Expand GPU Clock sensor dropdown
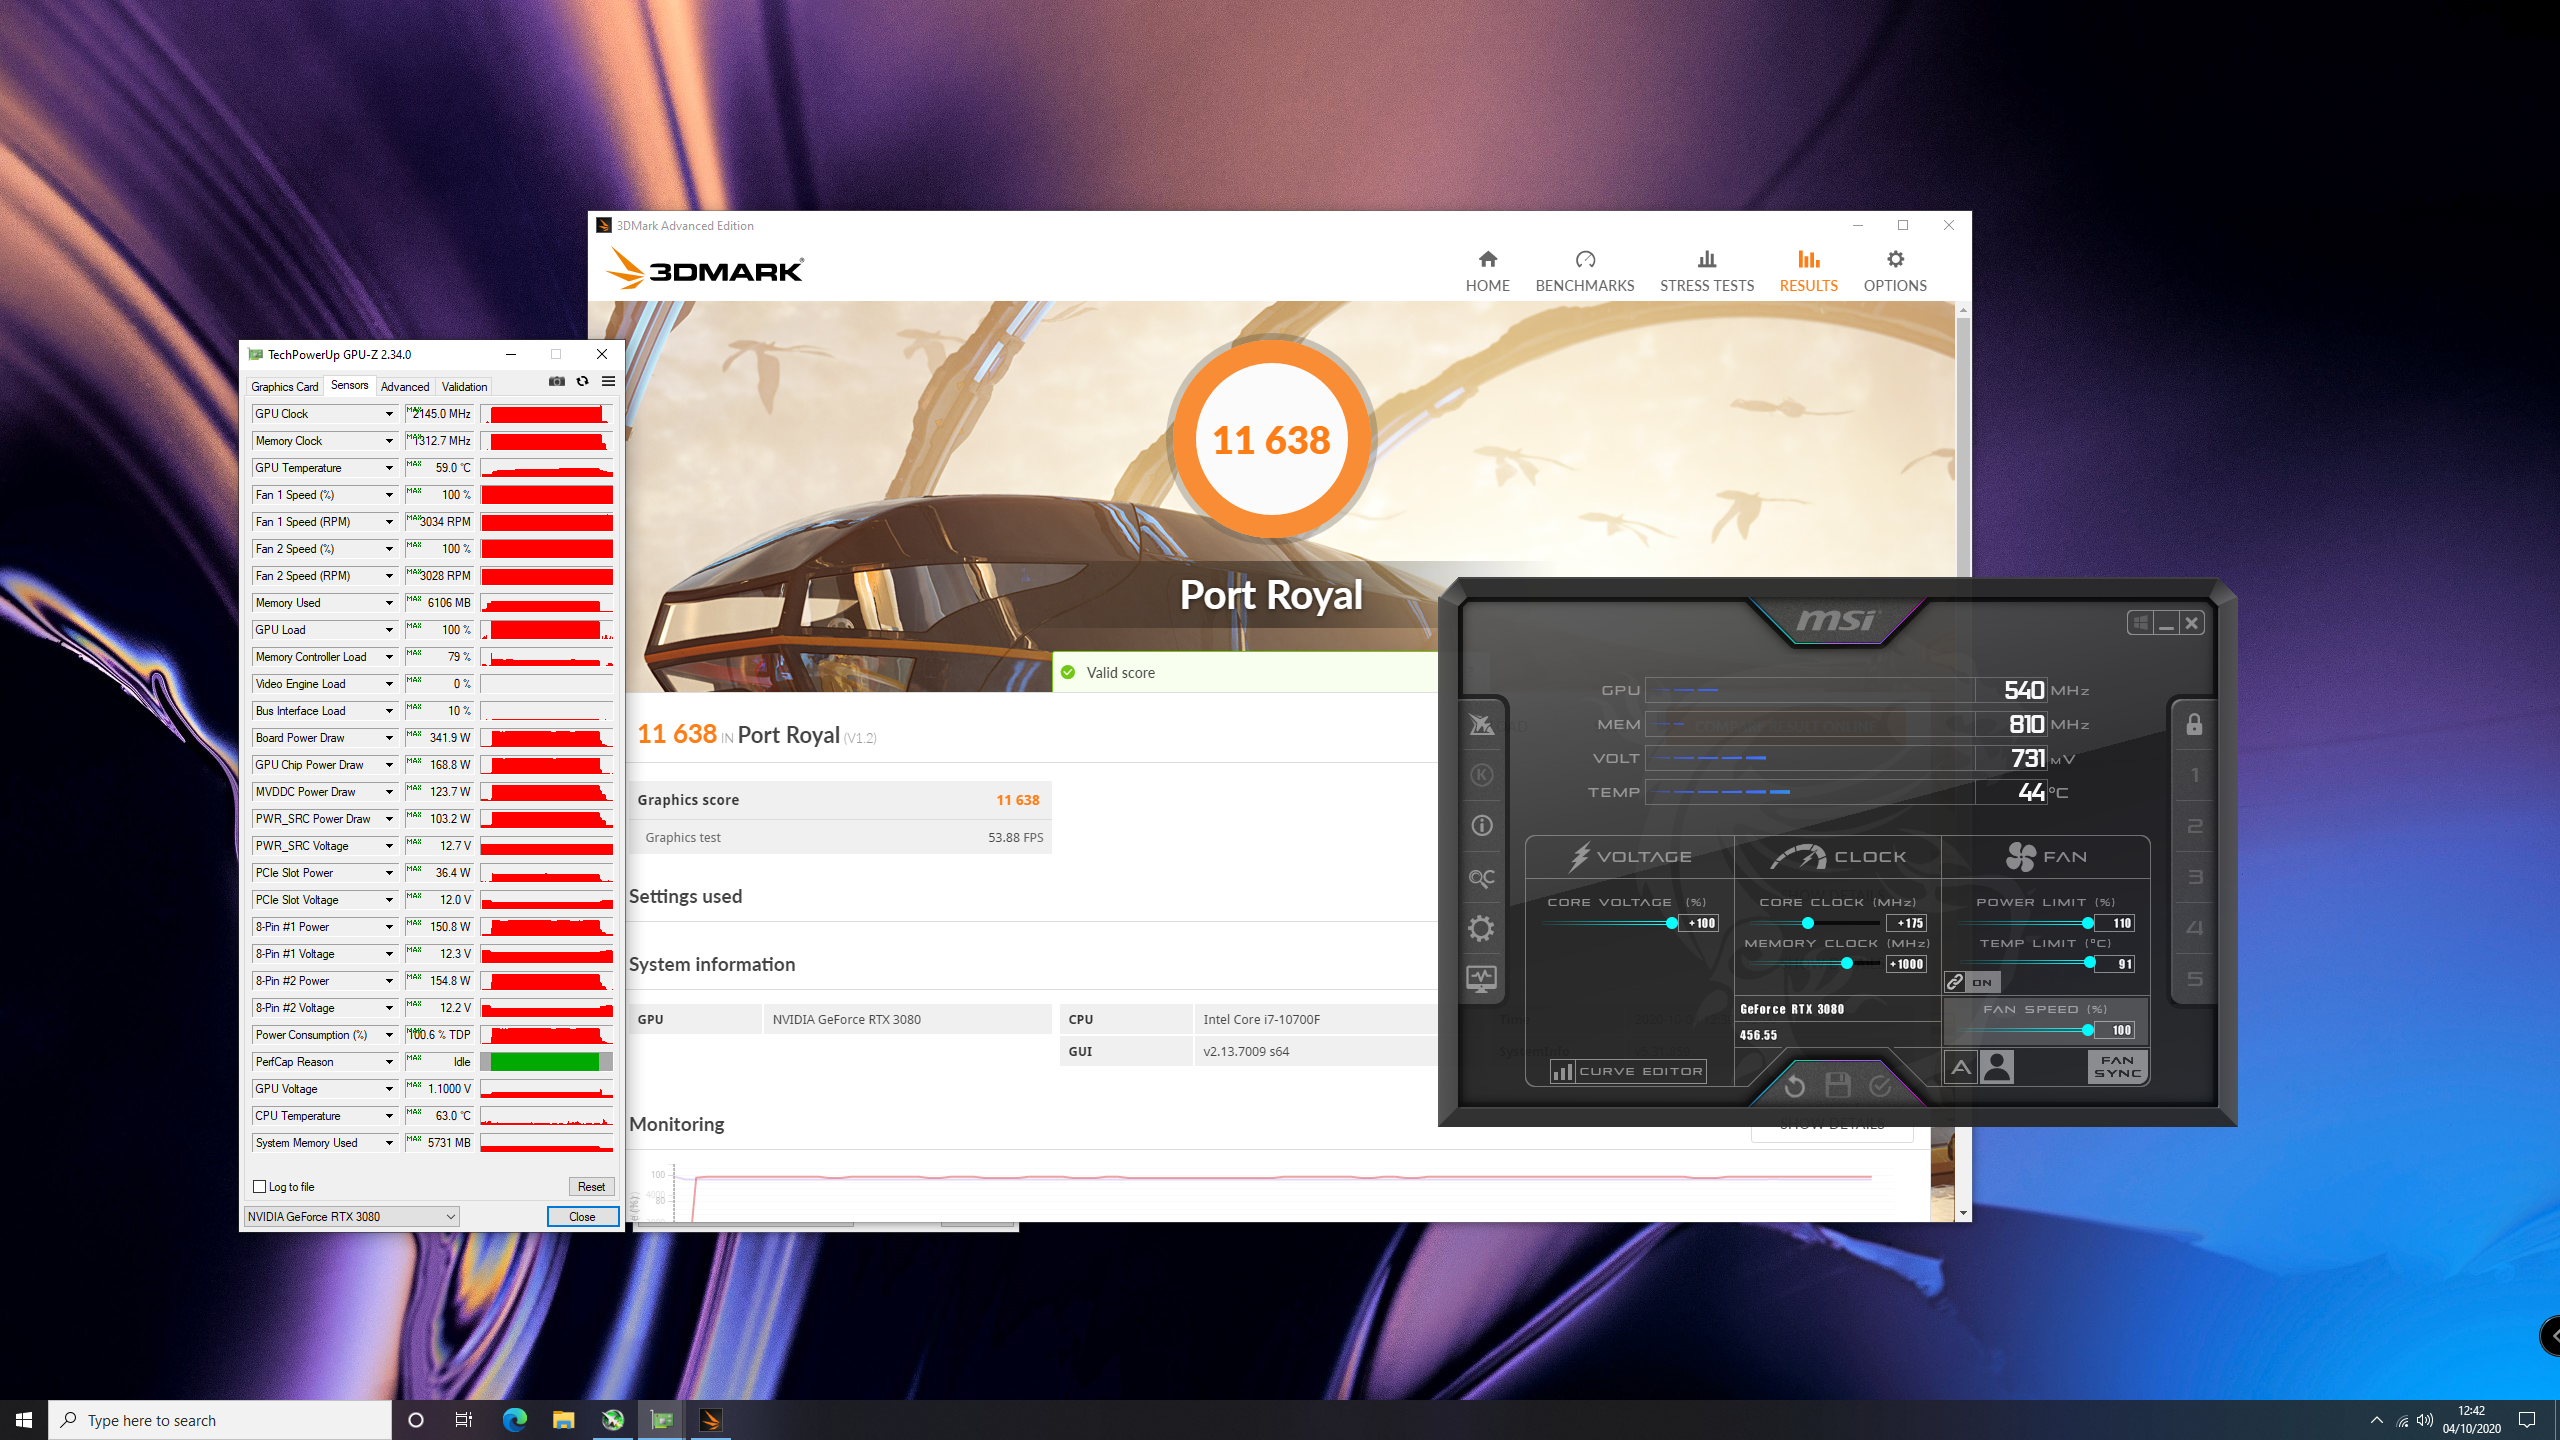The image size is (2560, 1440). (x=389, y=414)
